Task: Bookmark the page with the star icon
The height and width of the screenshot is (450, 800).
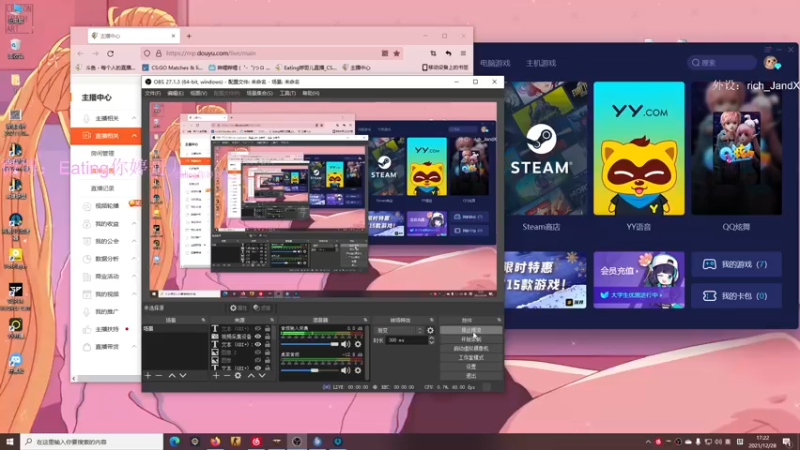Action: pyautogui.click(x=396, y=53)
